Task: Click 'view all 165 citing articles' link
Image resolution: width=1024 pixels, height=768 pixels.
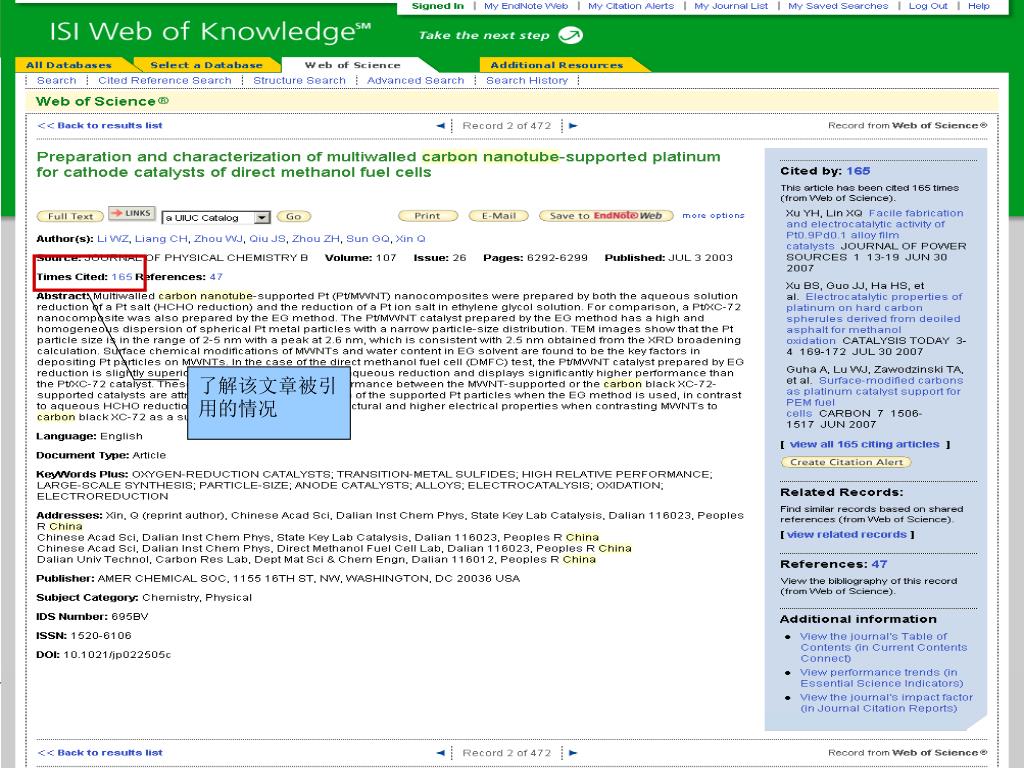Action: pos(864,444)
